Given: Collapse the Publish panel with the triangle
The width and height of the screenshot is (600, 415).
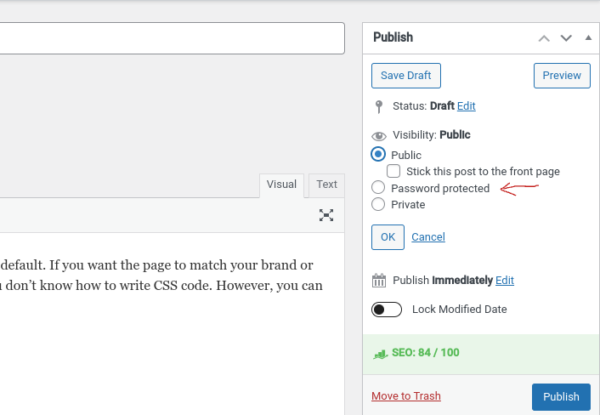Looking at the screenshot, I should tap(587, 38).
